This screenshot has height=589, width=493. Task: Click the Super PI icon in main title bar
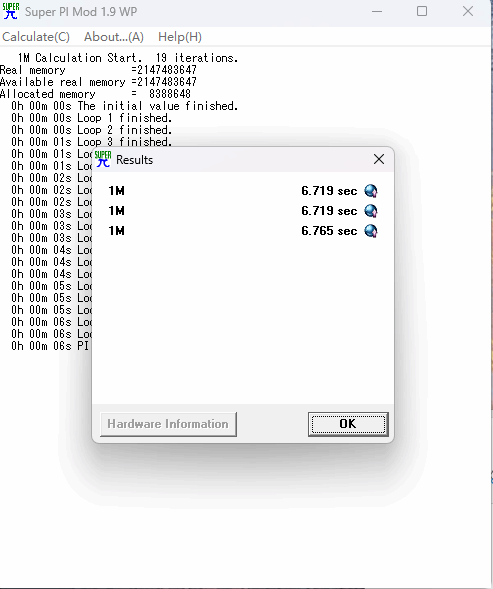[x=11, y=11]
